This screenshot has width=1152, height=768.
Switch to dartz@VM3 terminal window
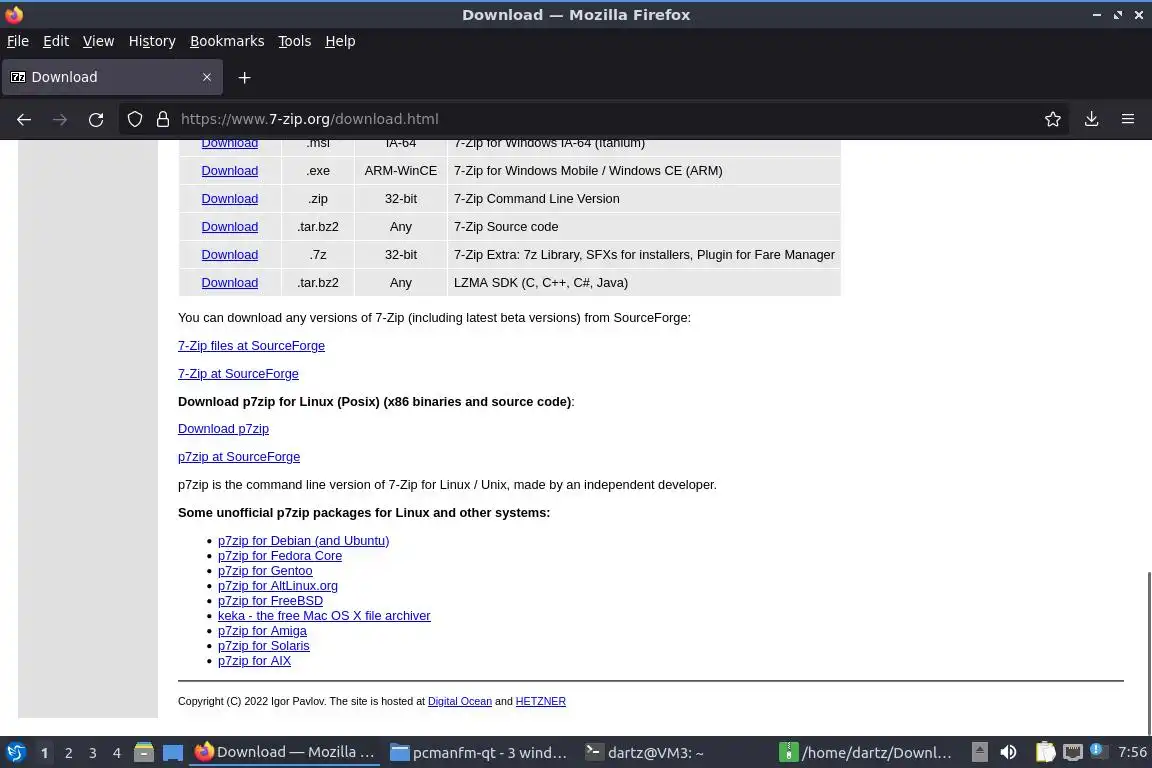pyautogui.click(x=645, y=752)
